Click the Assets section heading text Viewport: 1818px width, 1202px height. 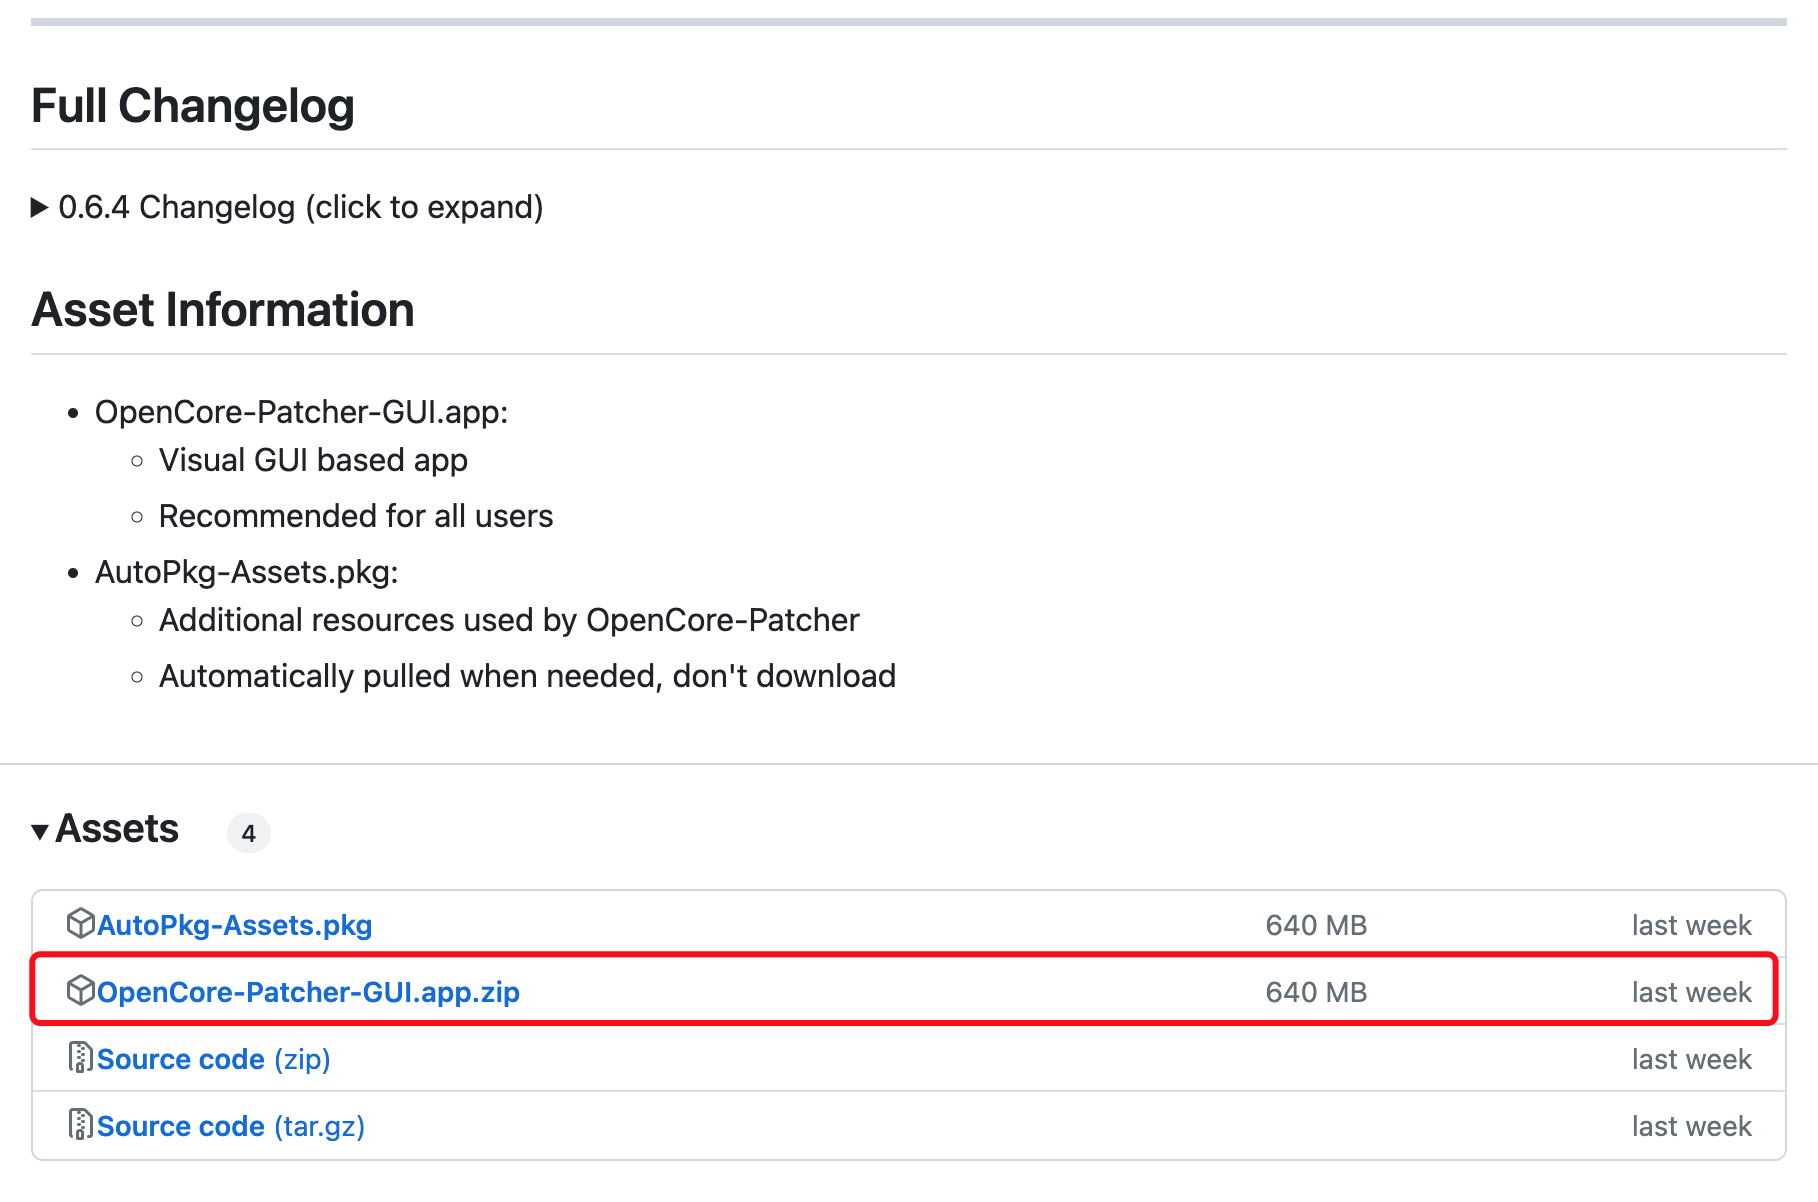[117, 830]
